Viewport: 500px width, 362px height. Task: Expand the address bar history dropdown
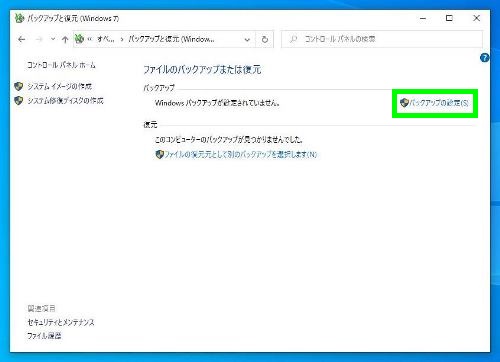point(247,40)
